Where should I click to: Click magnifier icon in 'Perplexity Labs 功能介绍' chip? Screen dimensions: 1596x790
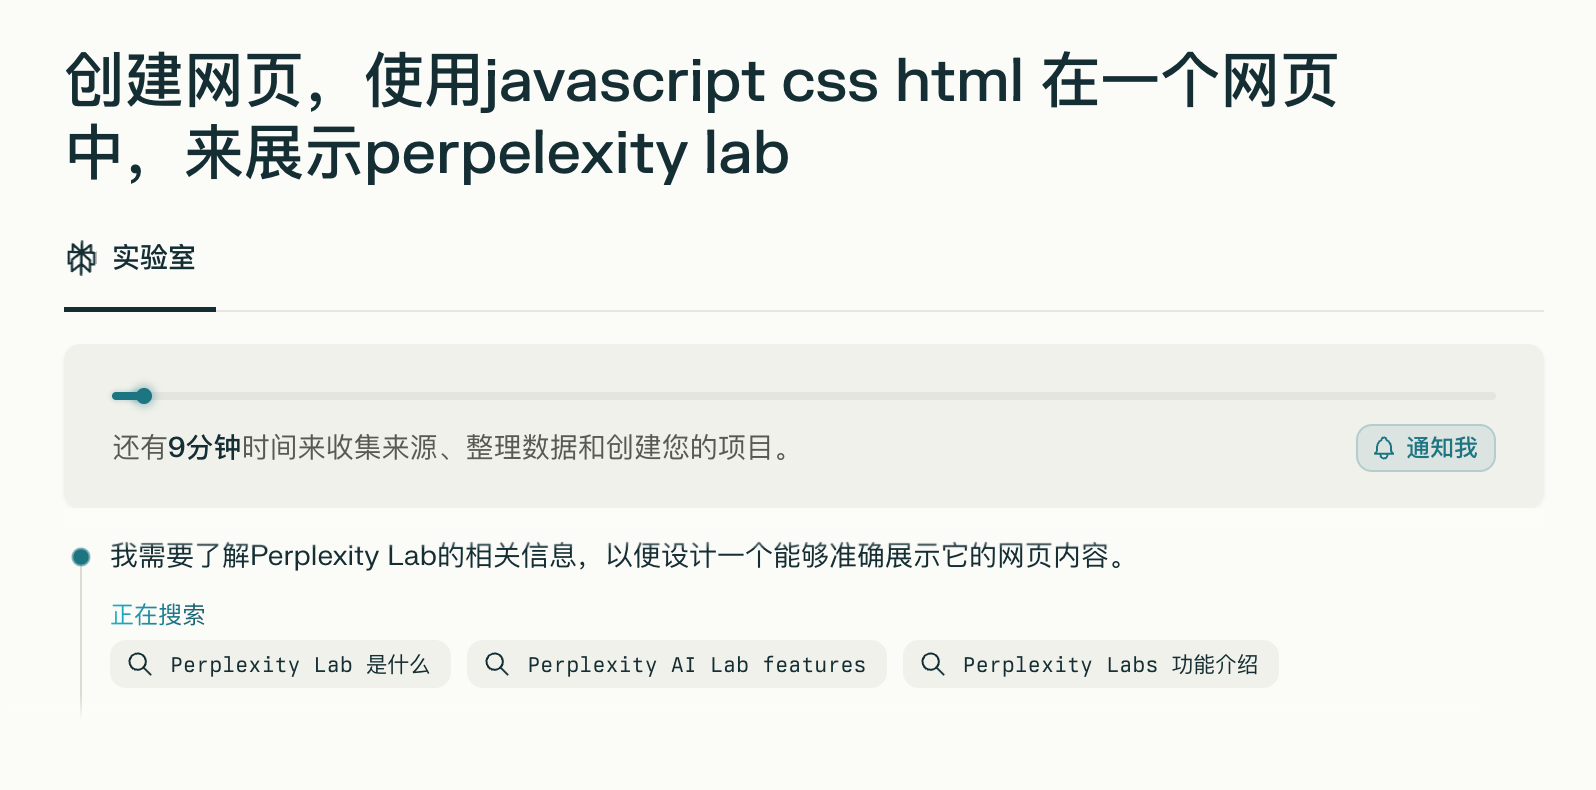tap(932, 664)
